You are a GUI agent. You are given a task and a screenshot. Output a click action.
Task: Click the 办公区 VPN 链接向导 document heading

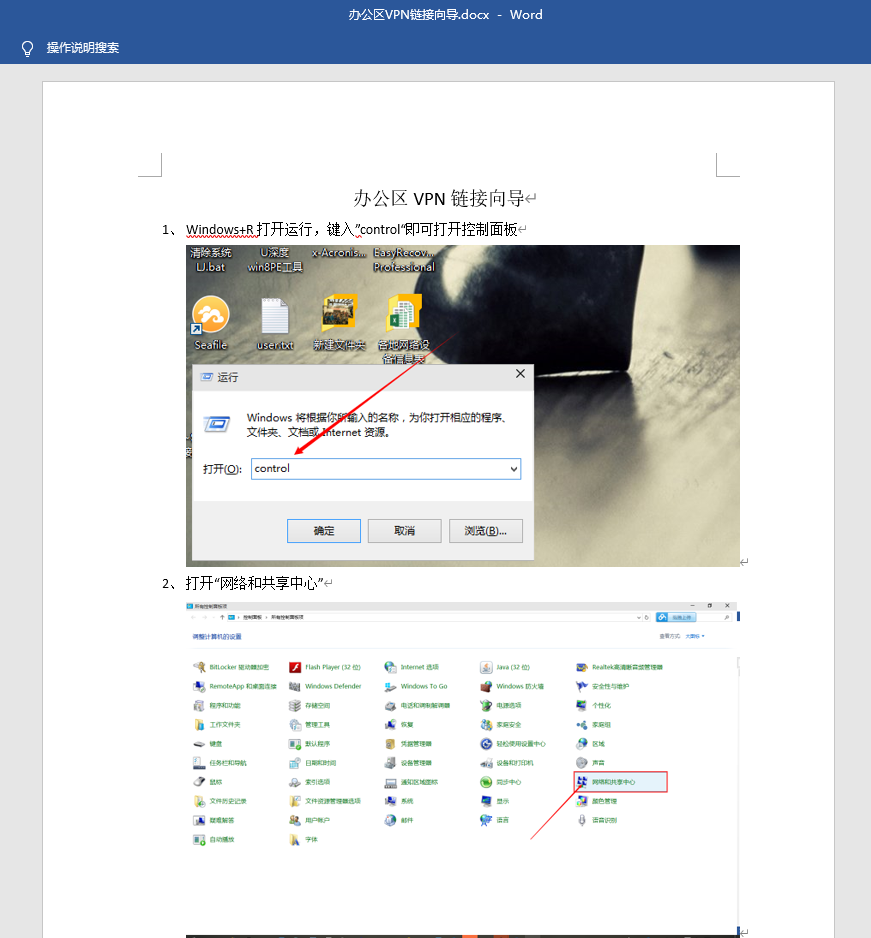(439, 198)
